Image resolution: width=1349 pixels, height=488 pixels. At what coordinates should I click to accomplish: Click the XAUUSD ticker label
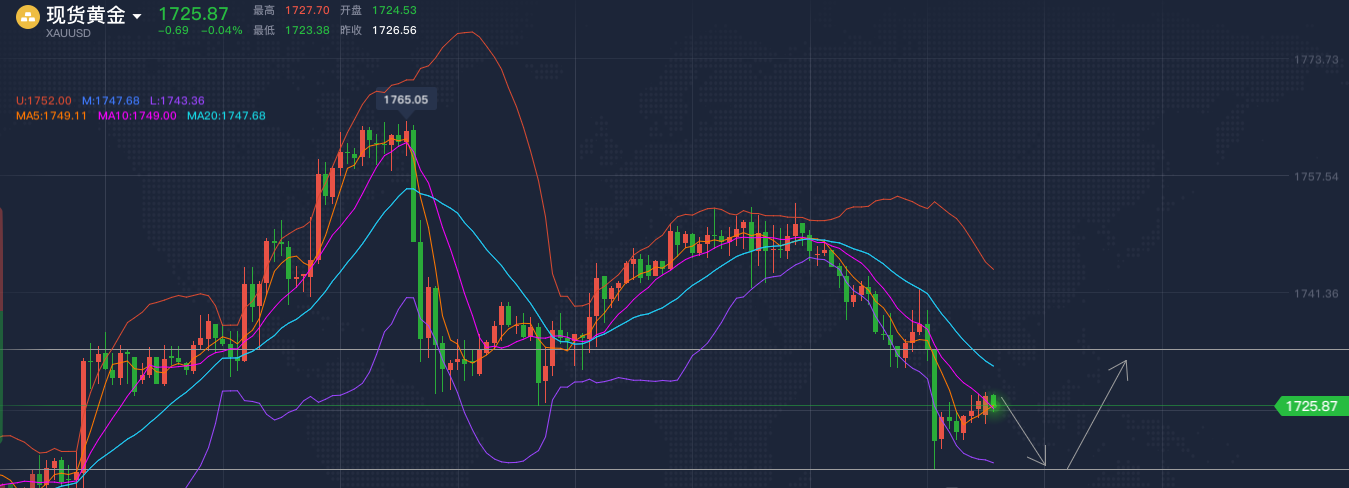(x=68, y=34)
